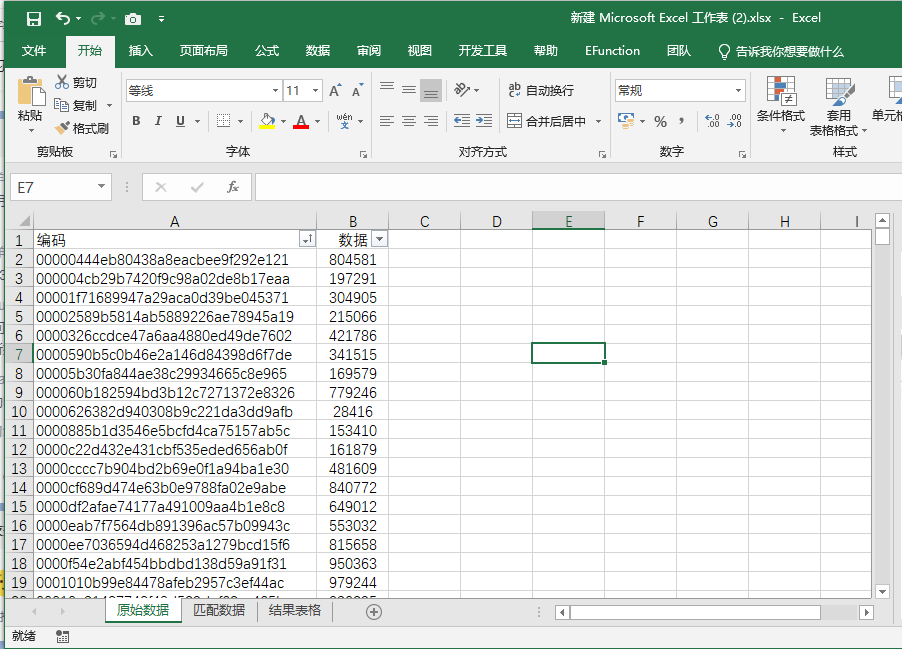Switch to the 页面布局 page layout tab

[x=204, y=51]
